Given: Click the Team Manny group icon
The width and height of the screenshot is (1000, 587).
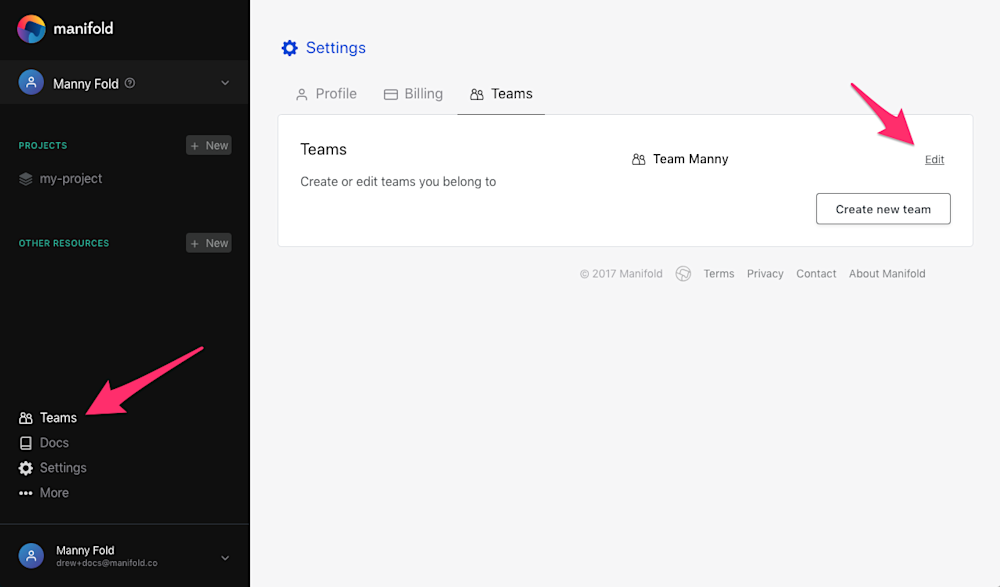Looking at the screenshot, I should [638, 160].
